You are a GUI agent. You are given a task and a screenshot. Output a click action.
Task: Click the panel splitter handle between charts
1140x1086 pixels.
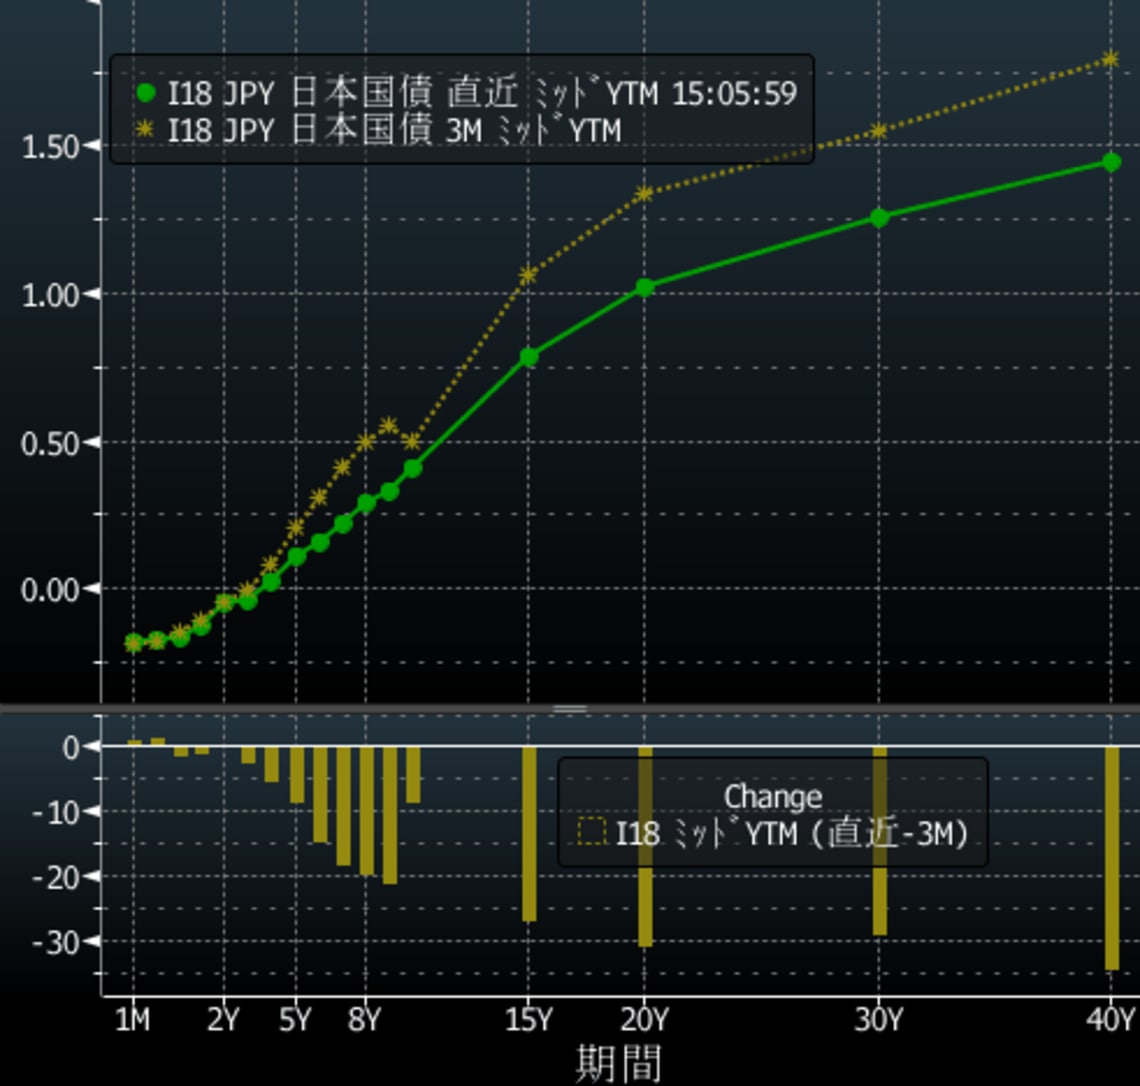click(x=570, y=709)
